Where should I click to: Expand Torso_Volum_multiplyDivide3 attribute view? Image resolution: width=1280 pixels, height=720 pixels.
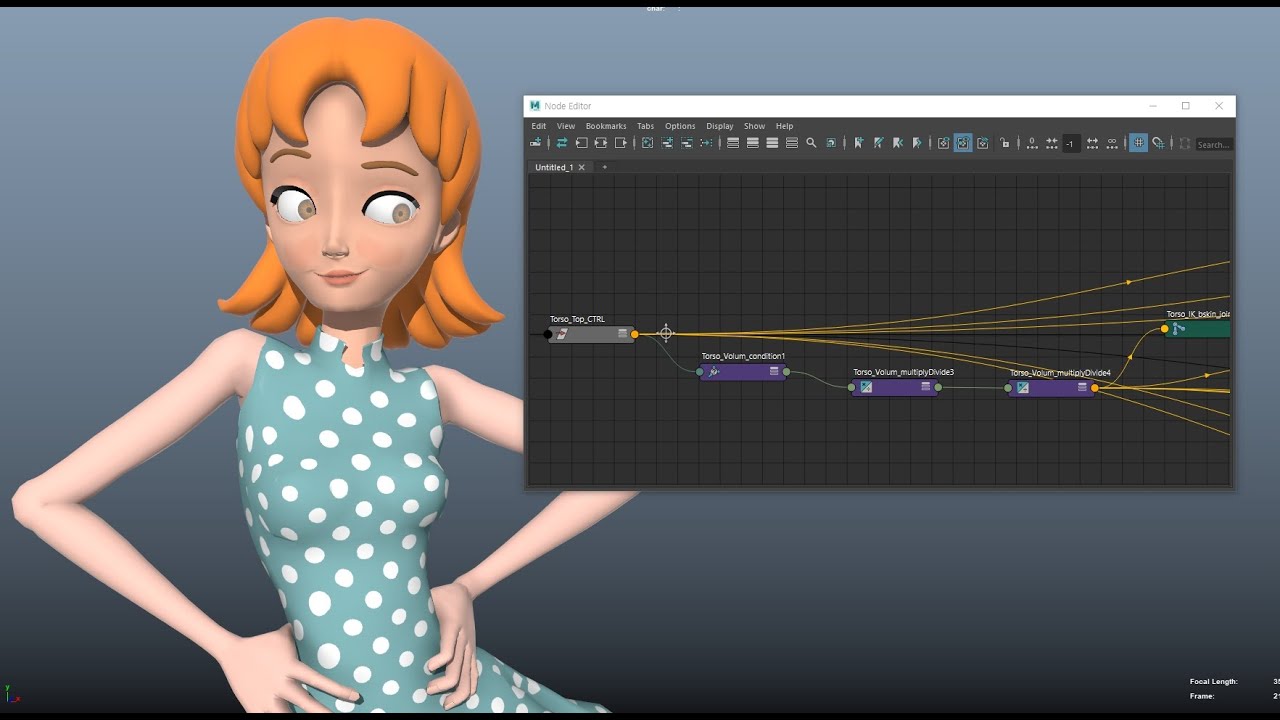point(926,387)
